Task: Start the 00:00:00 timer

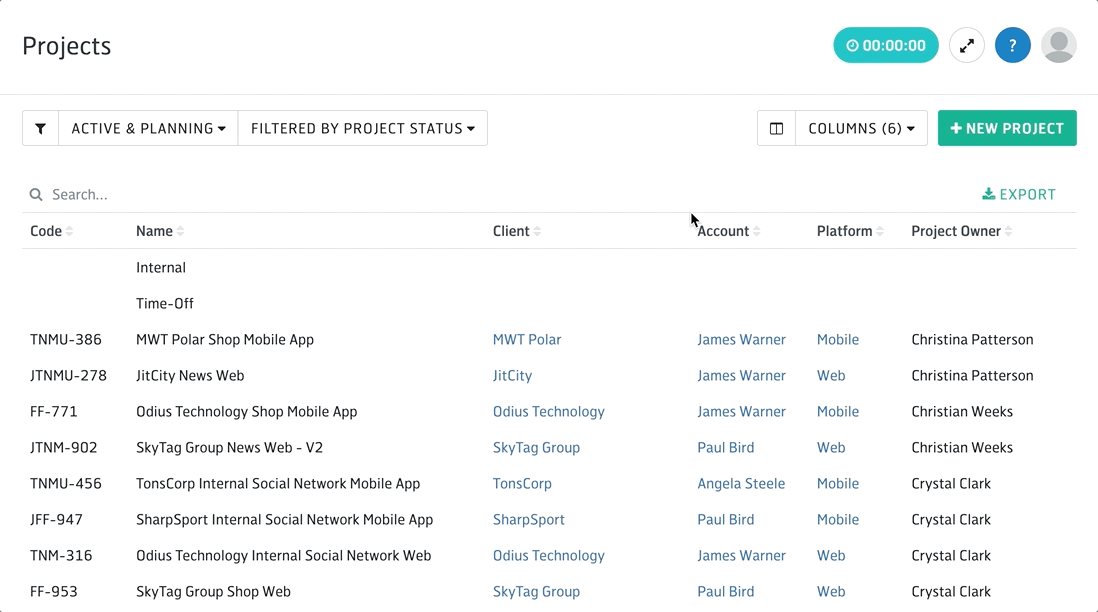Action: point(885,46)
